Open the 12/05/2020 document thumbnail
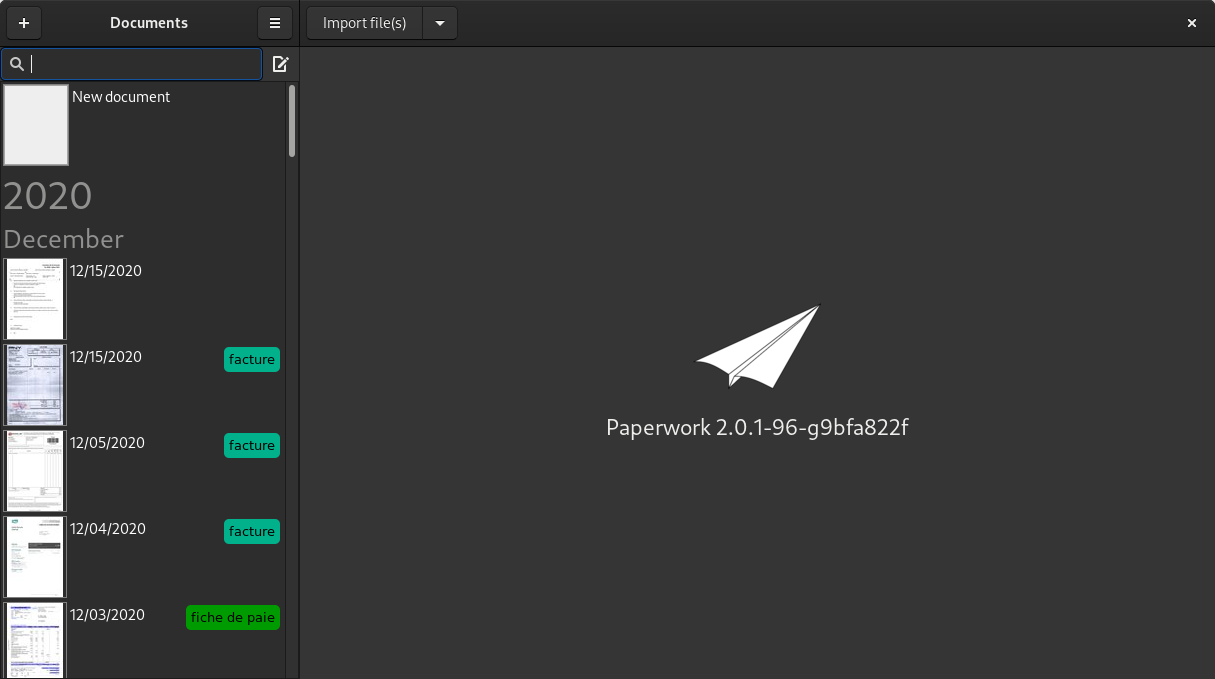 [35, 471]
